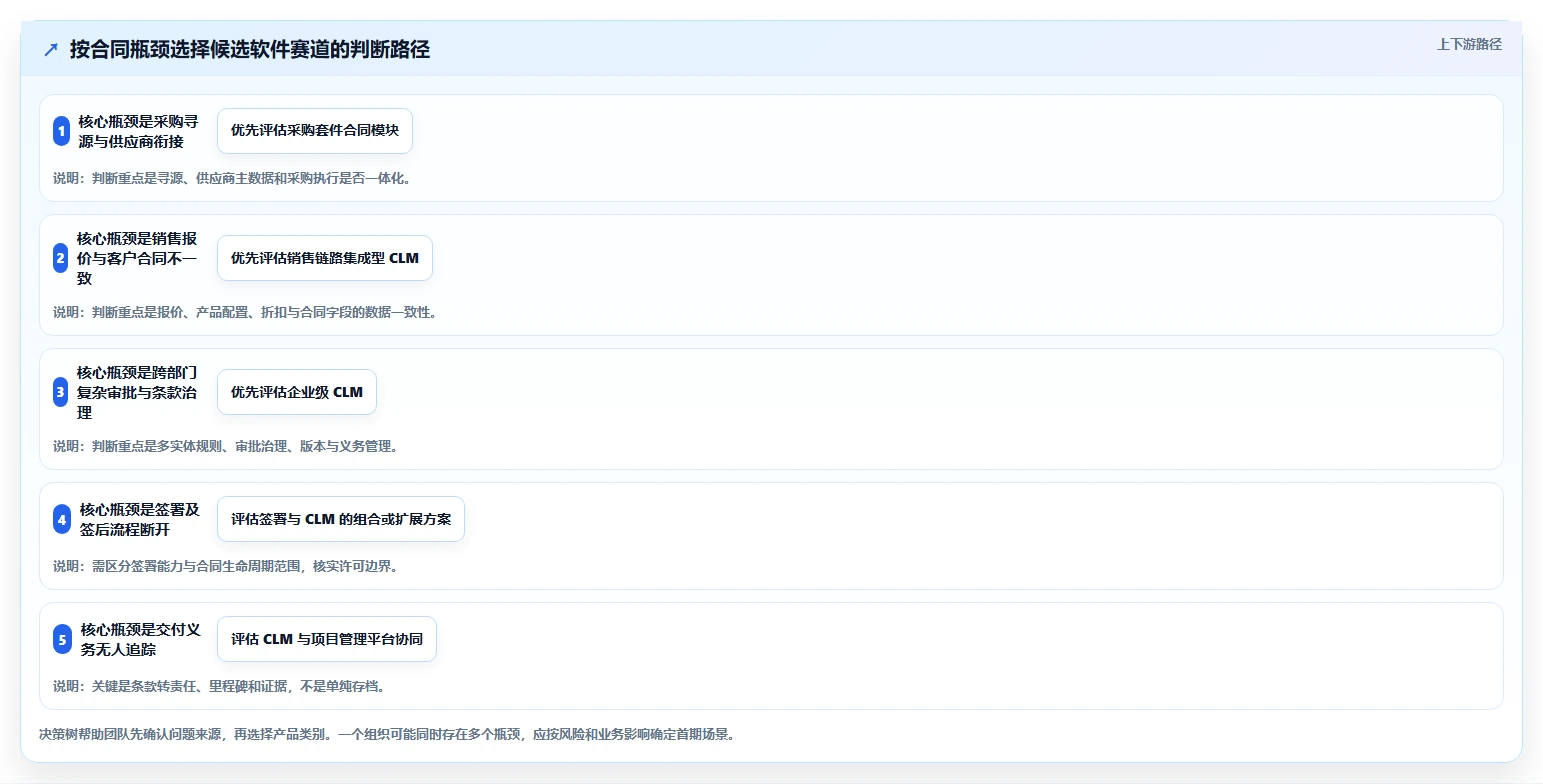
Task: Click the note about 多实体规则、审批治理
Action: [x=226, y=446]
